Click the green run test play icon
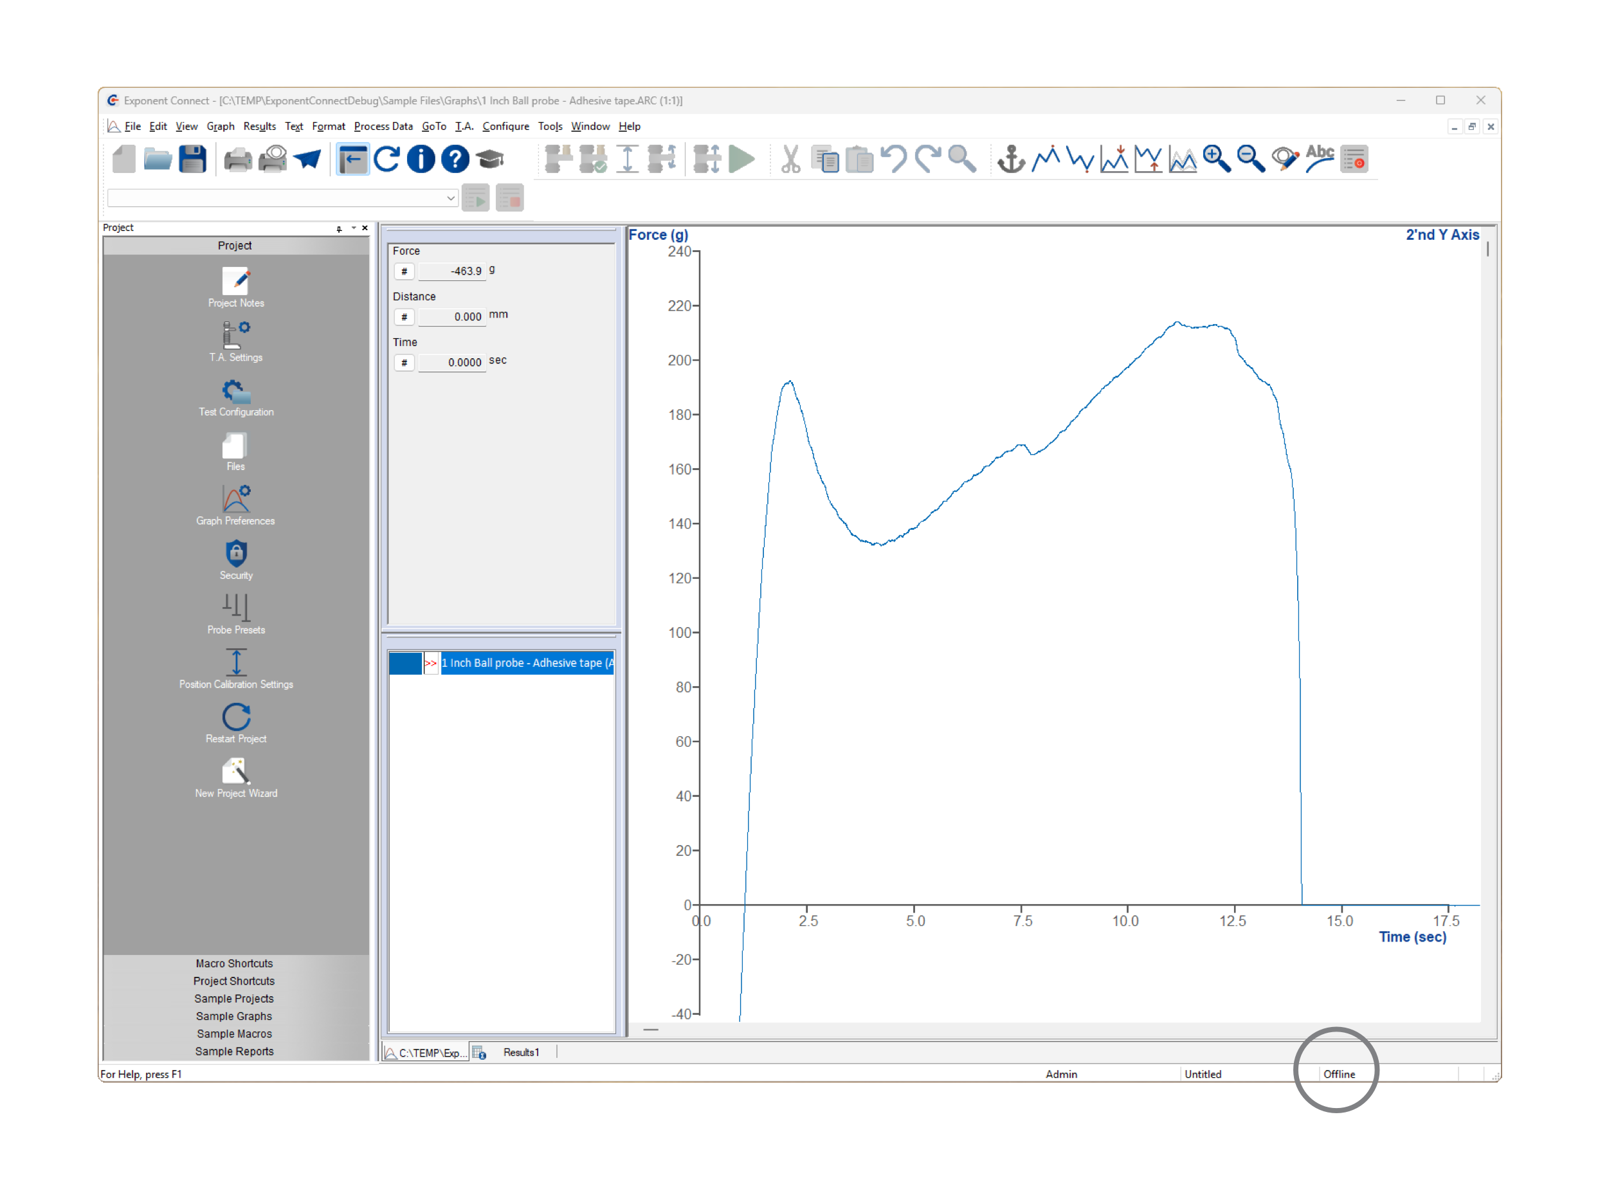The width and height of the screenshot is (1600, 1200). click(x=742, y=159)
